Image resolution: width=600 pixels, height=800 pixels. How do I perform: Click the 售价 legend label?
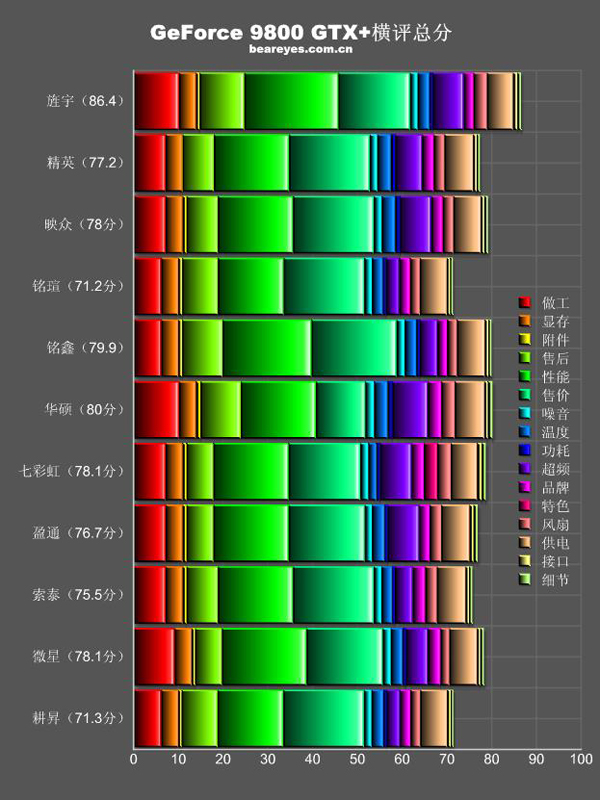coord(555,395)
